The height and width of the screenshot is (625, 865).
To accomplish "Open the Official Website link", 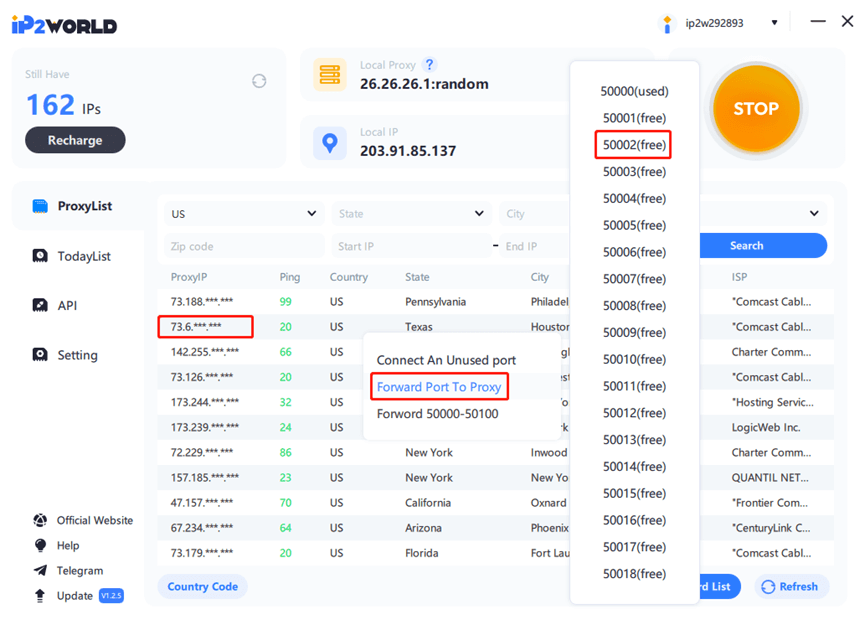I will tap(95, 520).
